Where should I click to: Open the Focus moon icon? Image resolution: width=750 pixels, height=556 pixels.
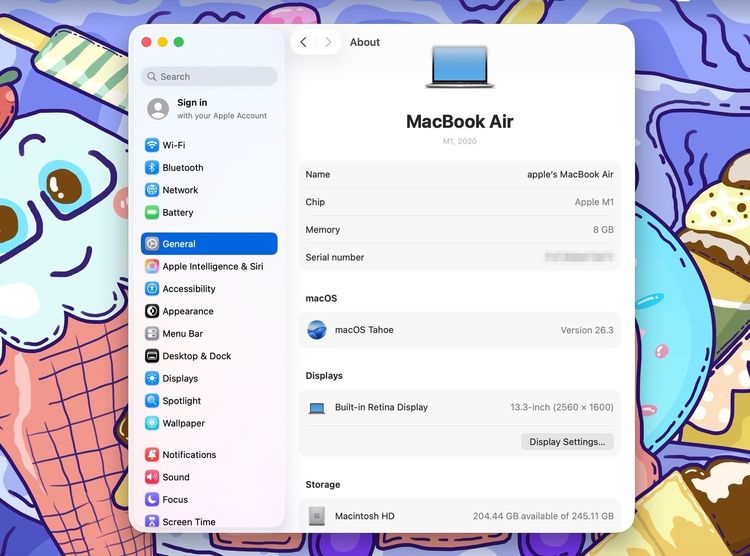[x=152, y=500]
